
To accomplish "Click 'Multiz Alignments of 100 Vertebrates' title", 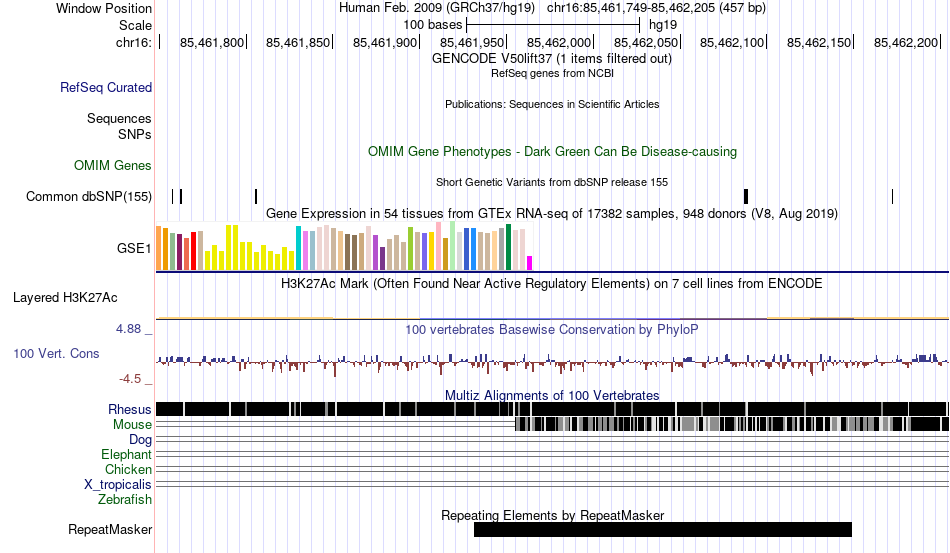I will (x=552, y=396).
